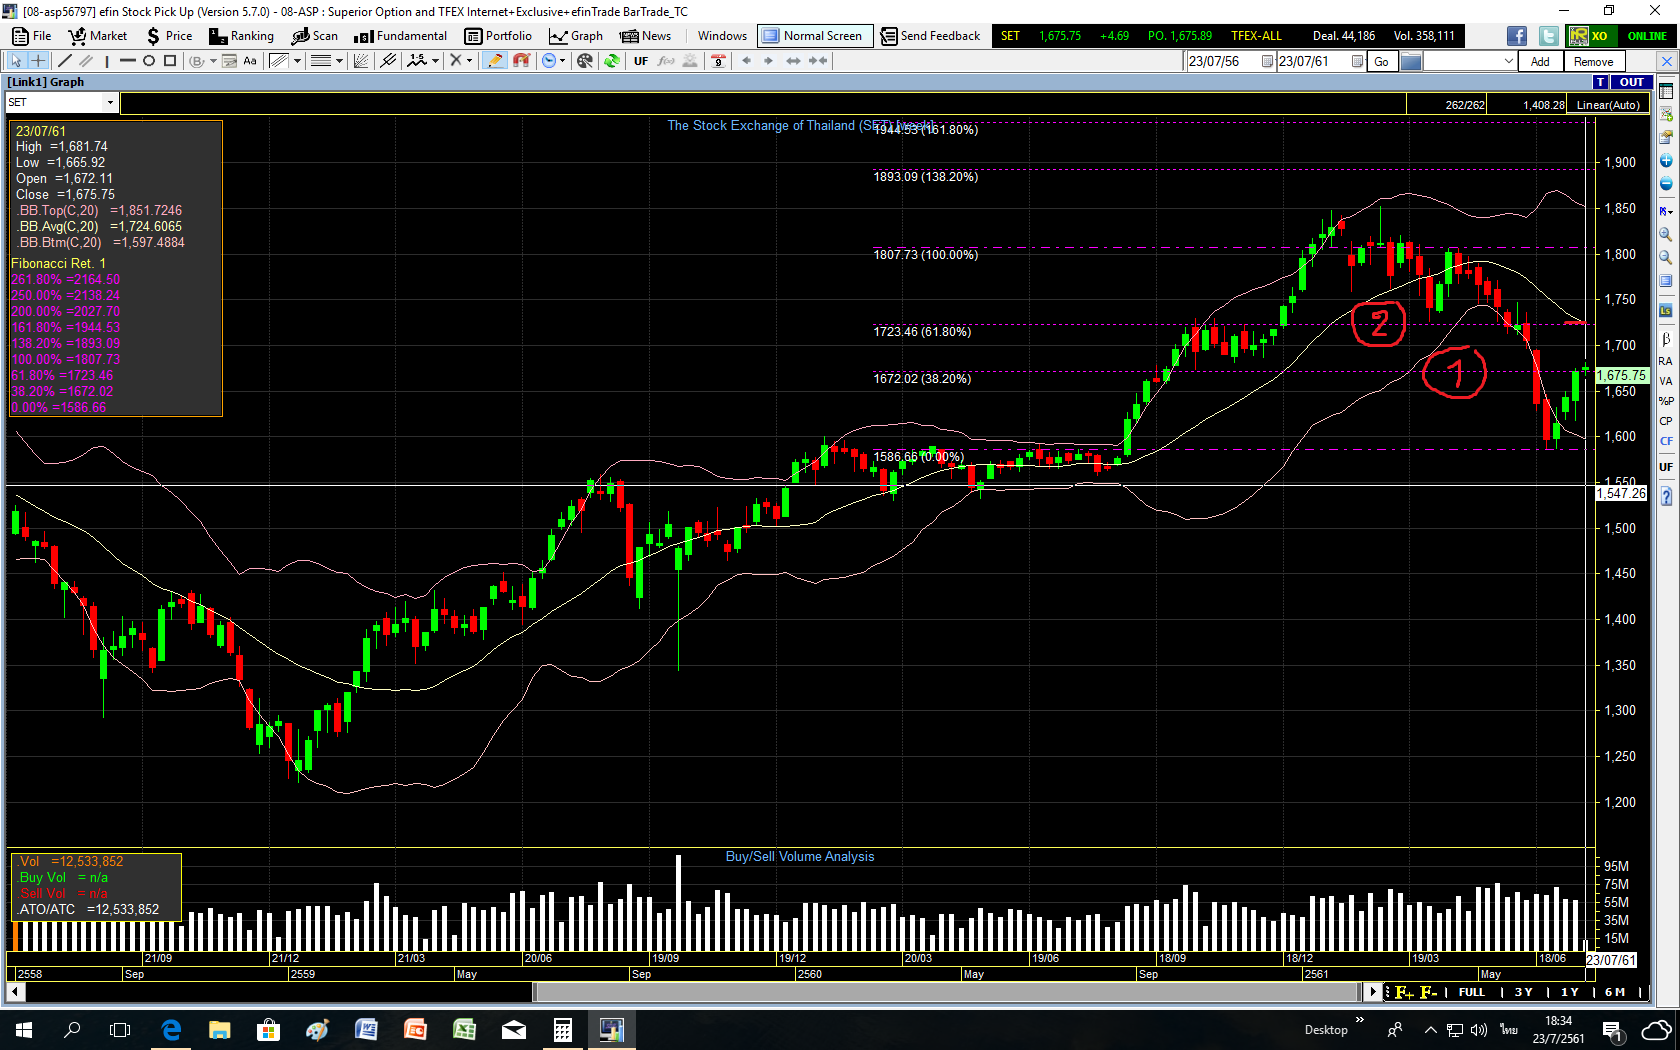Toggle the T button in graph header
Image resolution: width=1680 pixels, height=1050 pixels.
click(x=1601, y=82)
